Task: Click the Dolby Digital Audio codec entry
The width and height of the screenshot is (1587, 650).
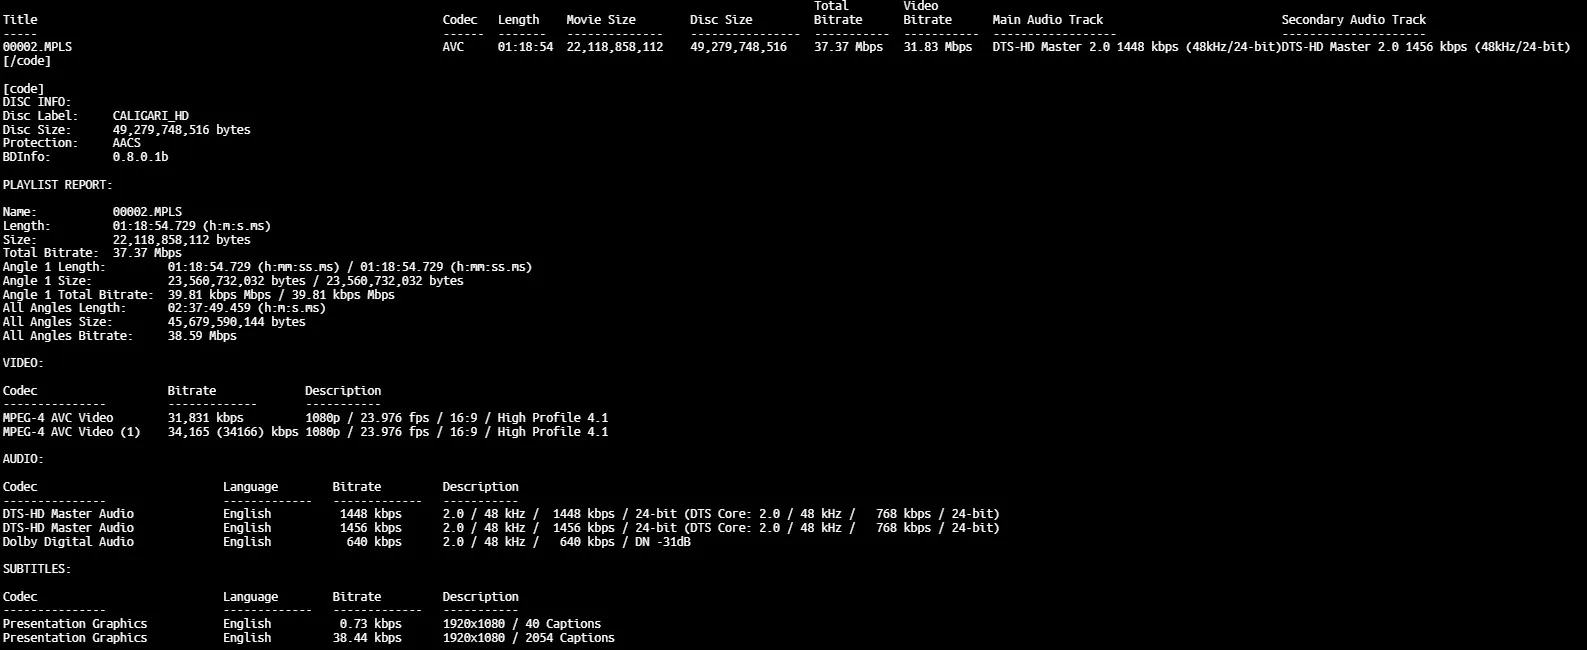Action: click(68, 542)
